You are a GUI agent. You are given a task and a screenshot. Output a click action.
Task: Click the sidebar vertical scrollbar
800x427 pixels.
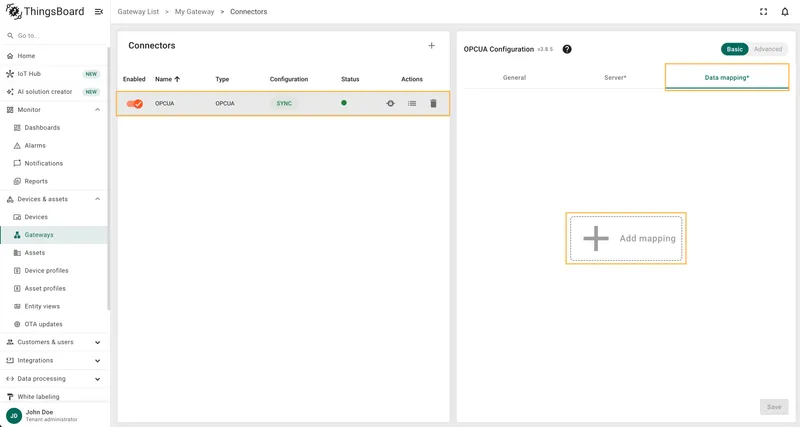click(108, 179)
